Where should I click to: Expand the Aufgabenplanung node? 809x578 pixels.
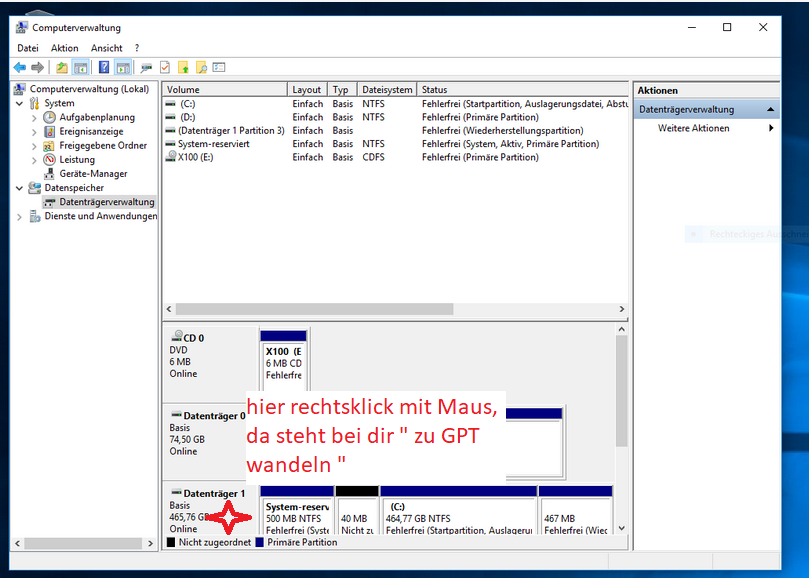pos(34,118)
